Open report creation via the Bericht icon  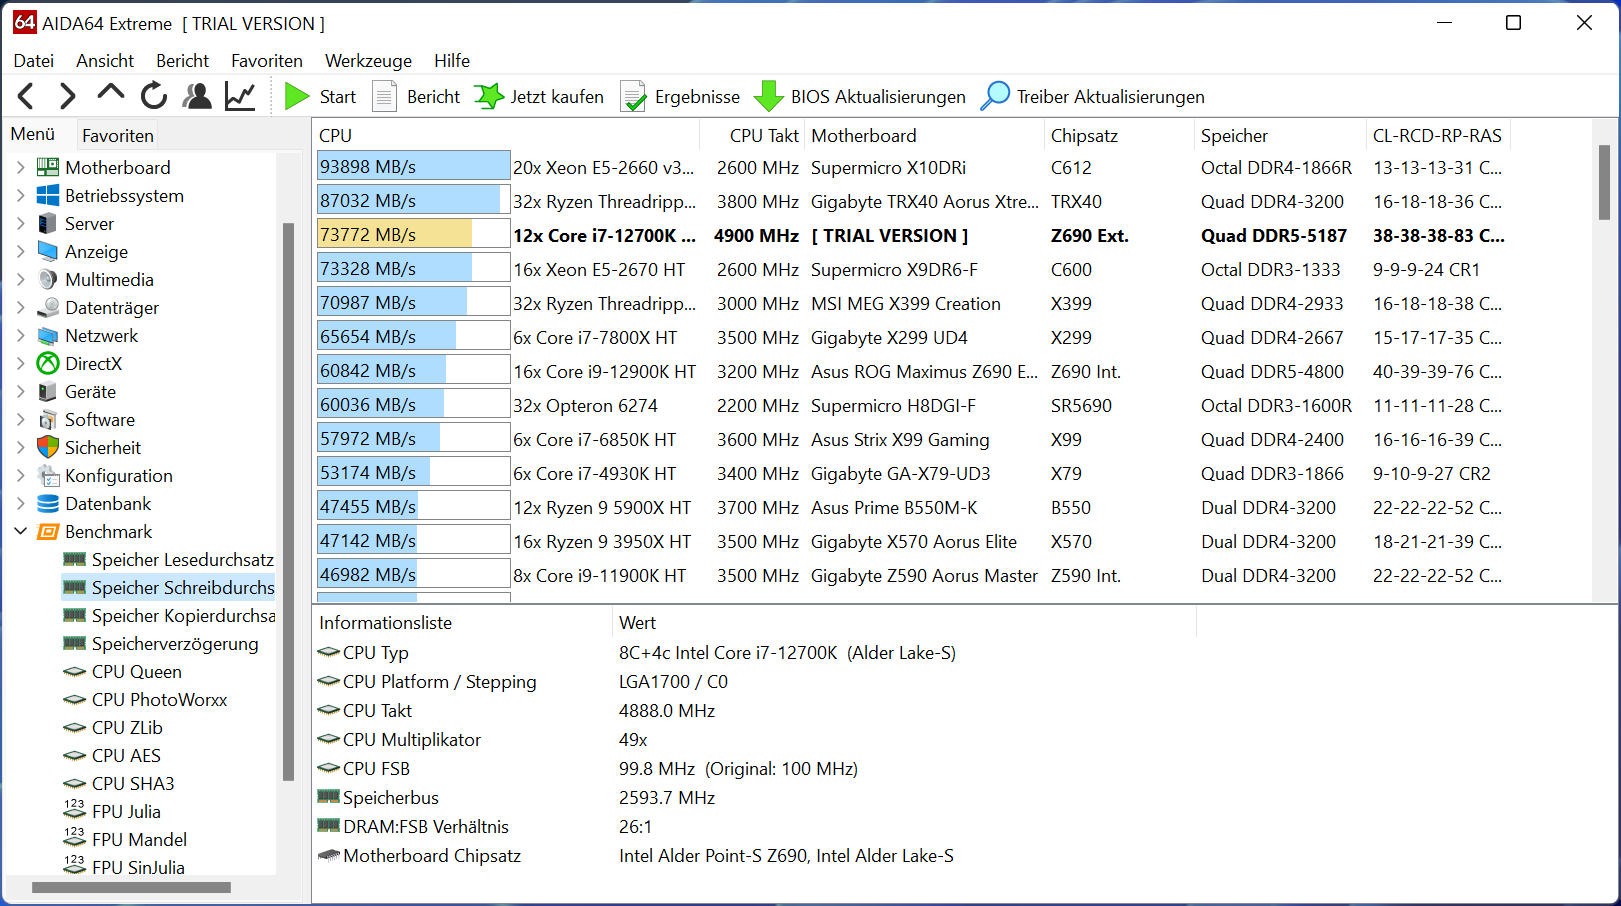tap(384, 95)
